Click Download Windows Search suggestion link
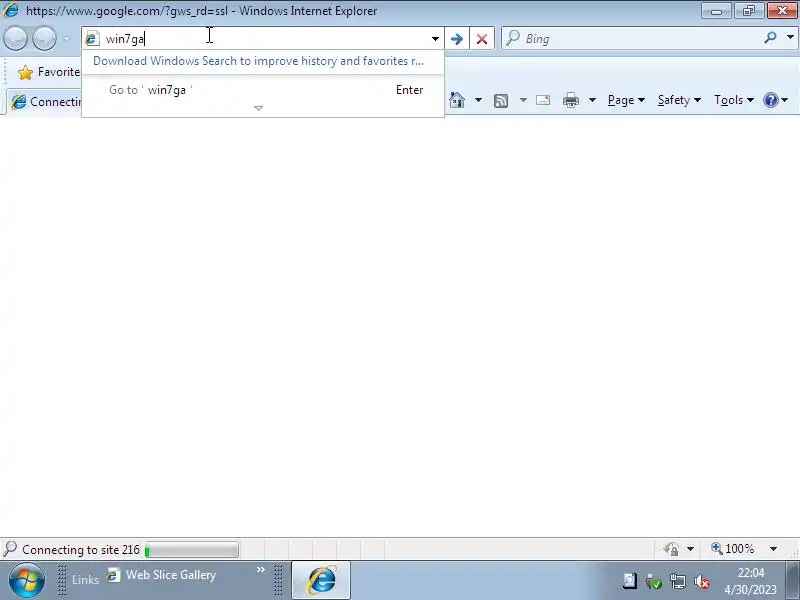800x600 pixels. coord(258,61)
